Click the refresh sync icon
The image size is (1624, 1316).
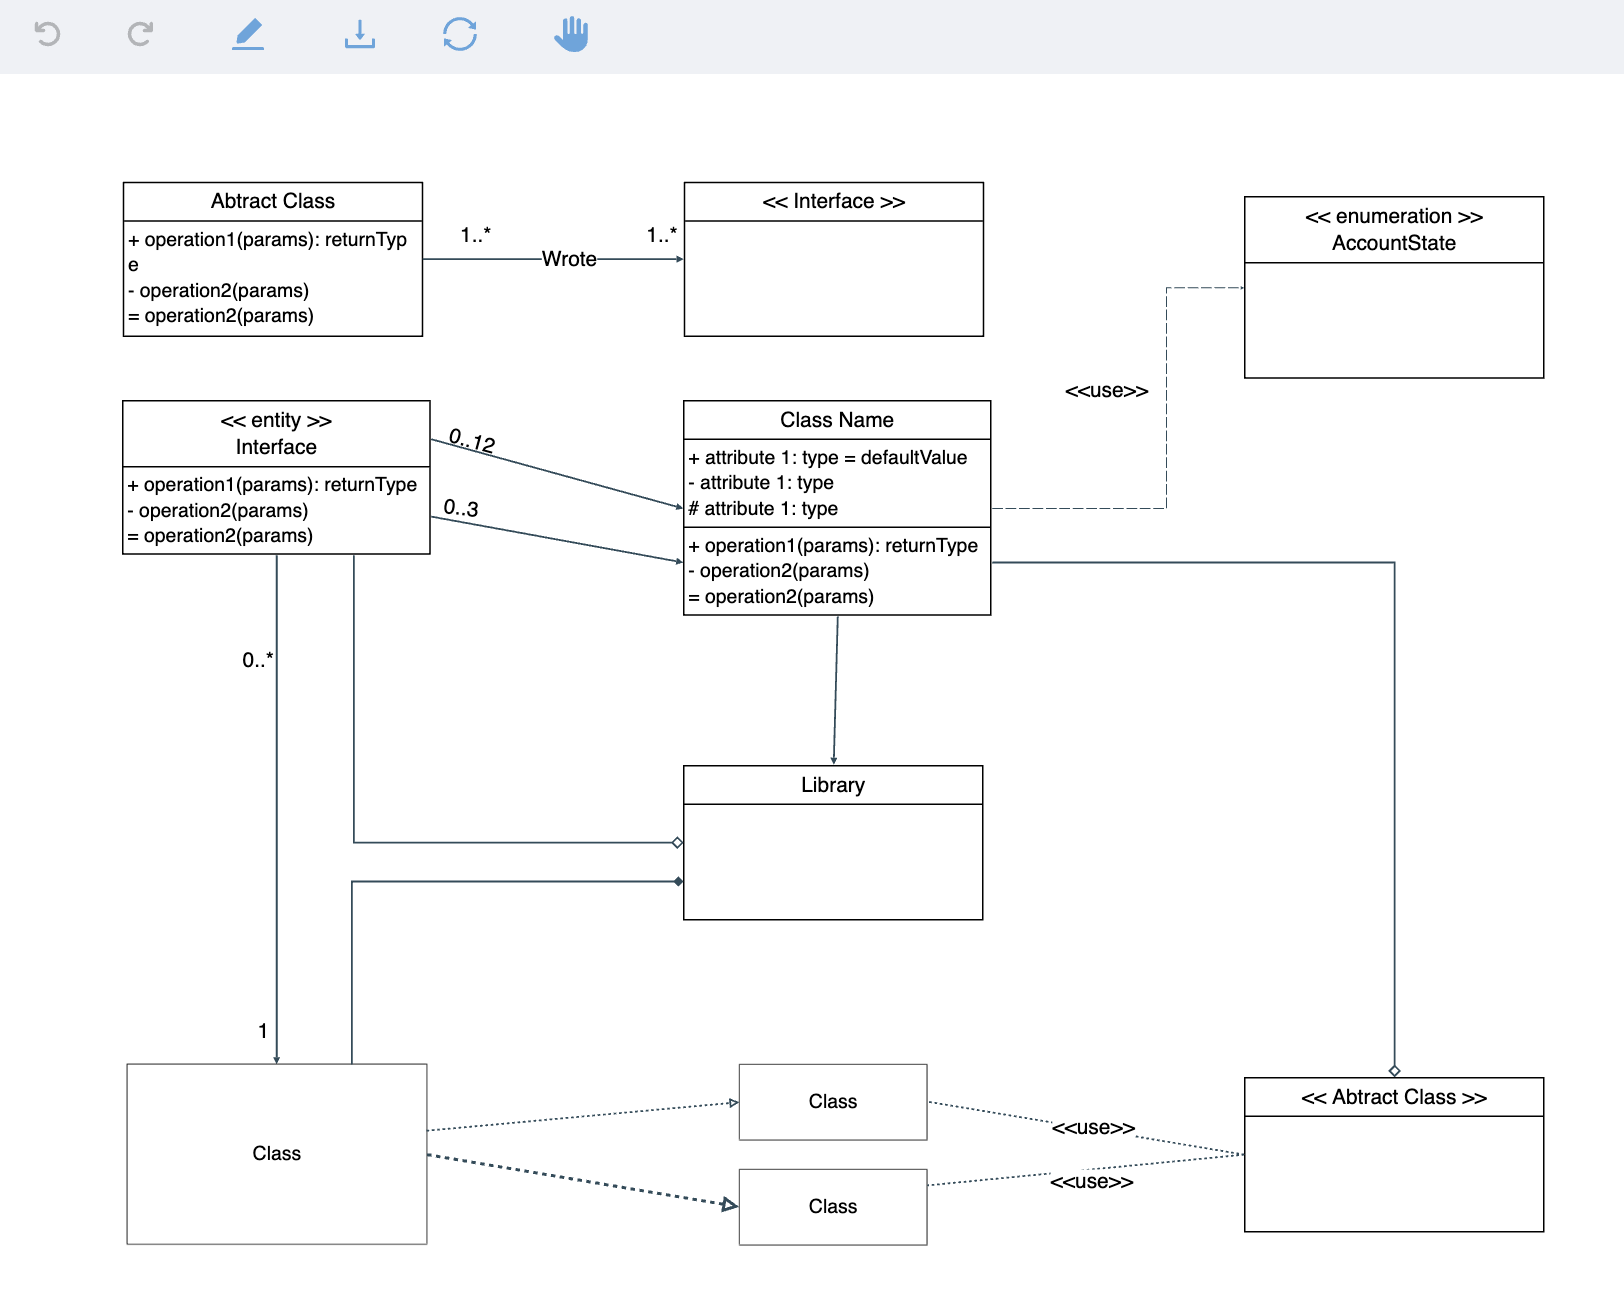(x=460, y=34)
